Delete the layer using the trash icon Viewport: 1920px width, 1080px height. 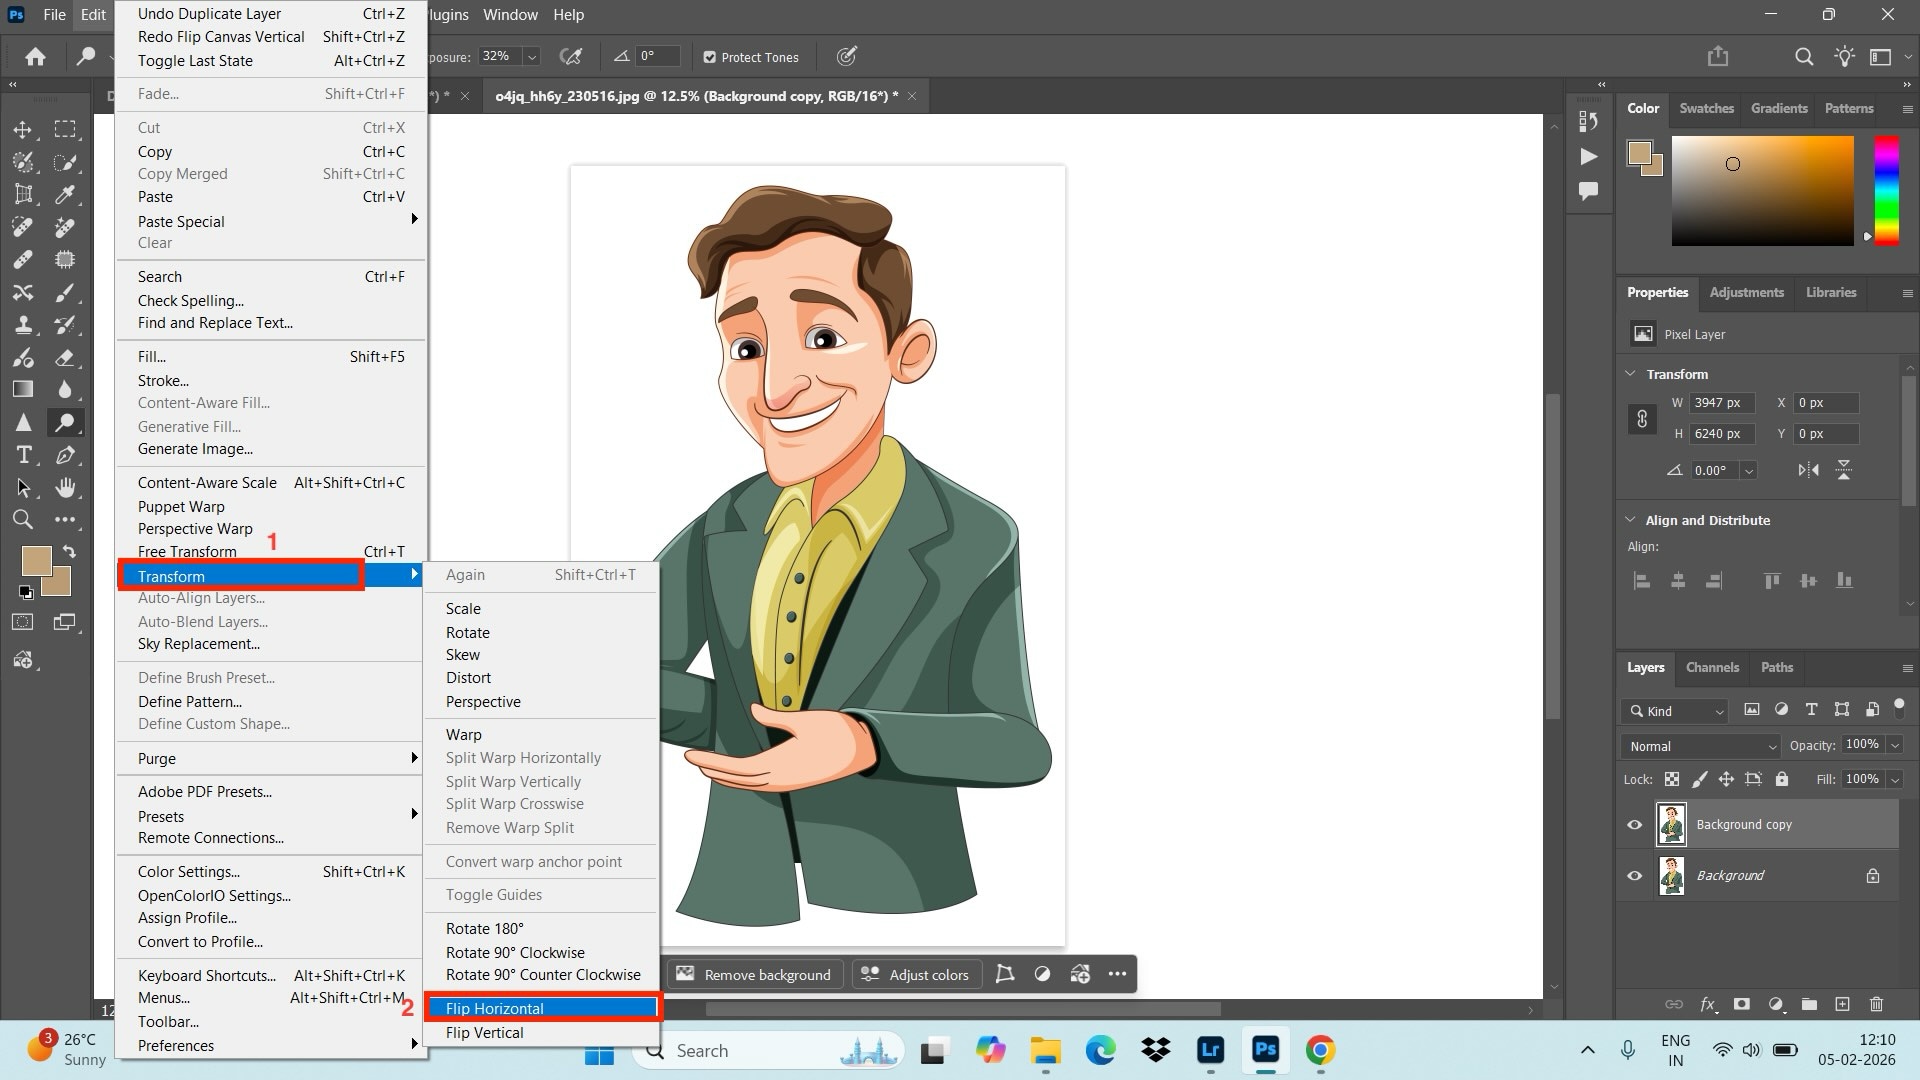point(1876,1005)
